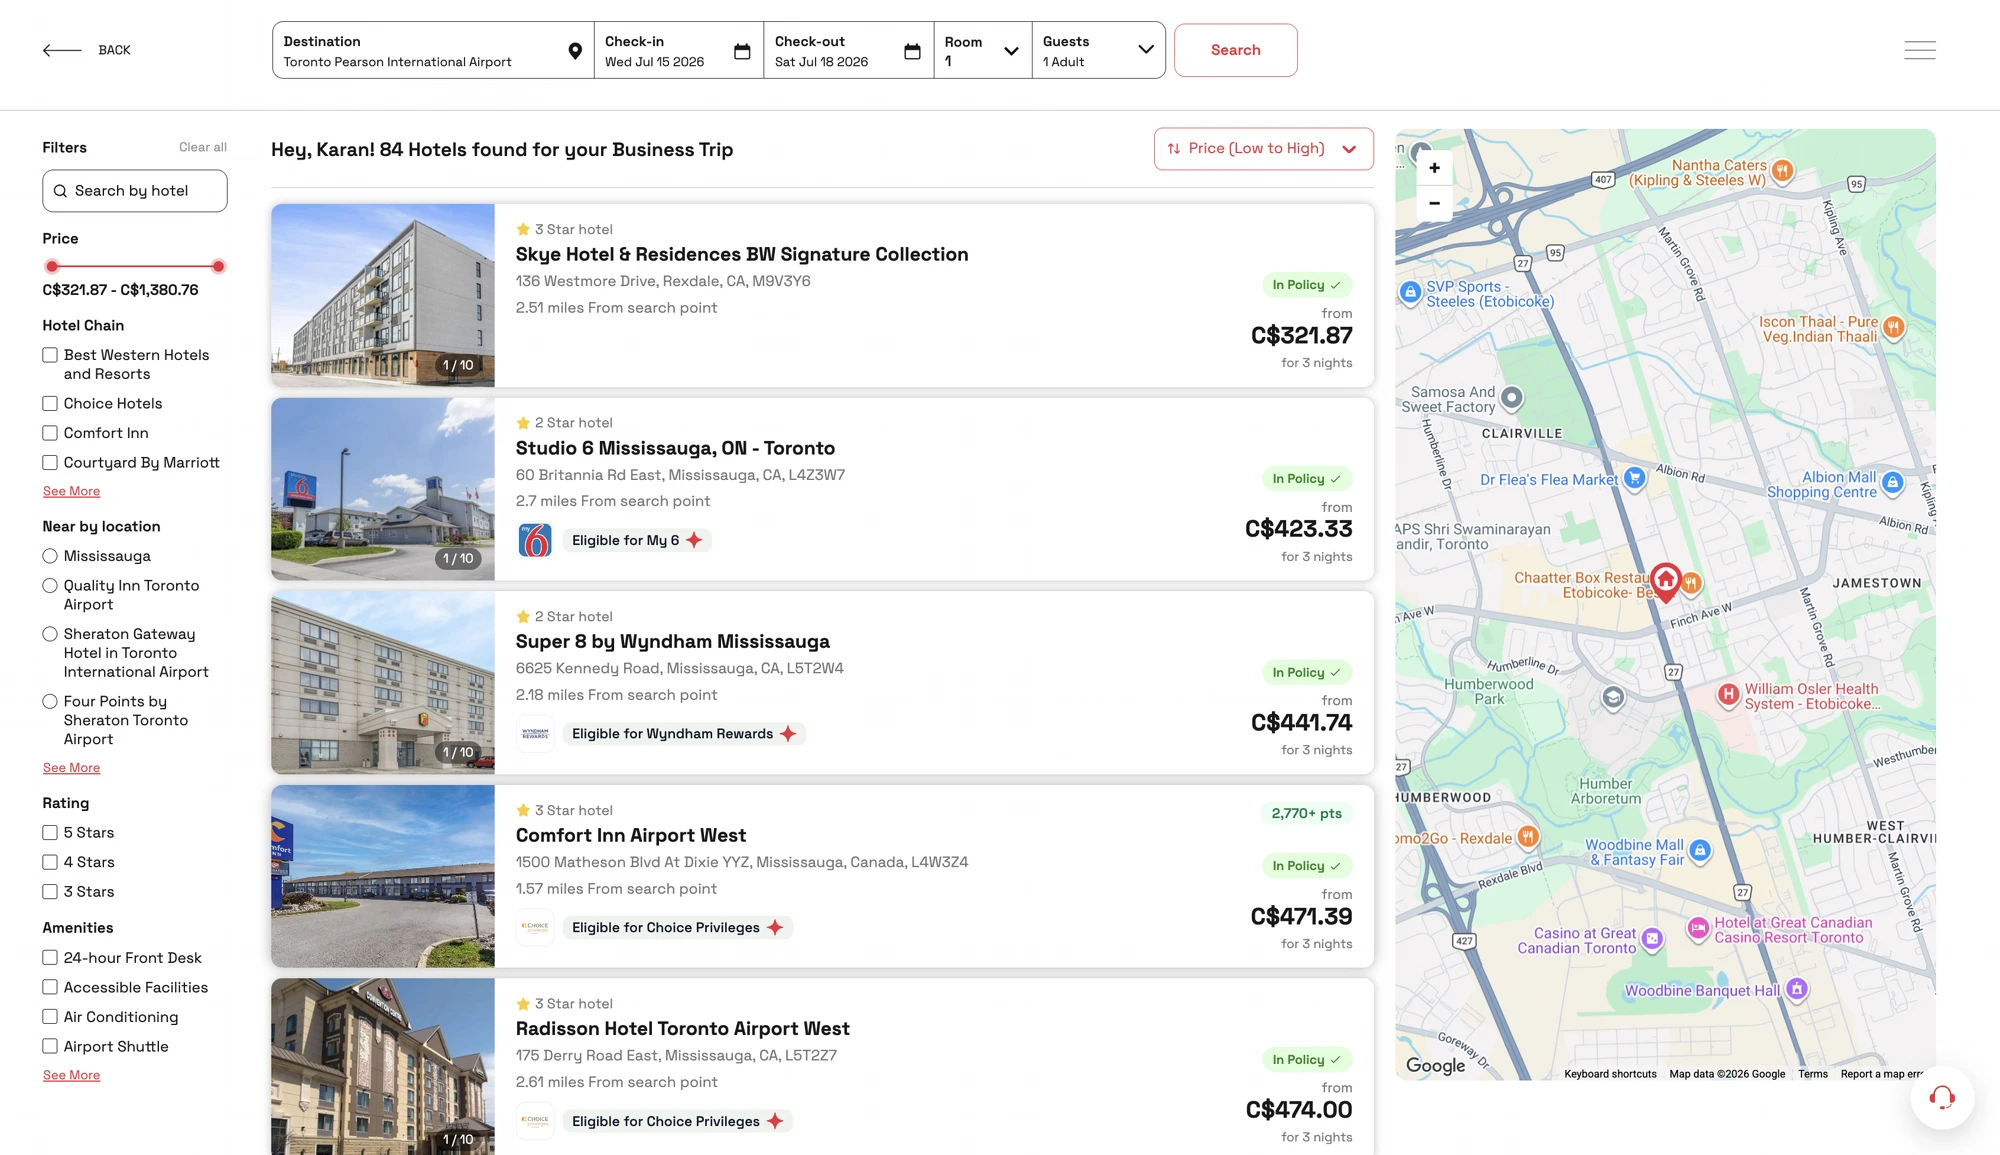
Task: Open the Room count dropdown
Action: [982, 50]
